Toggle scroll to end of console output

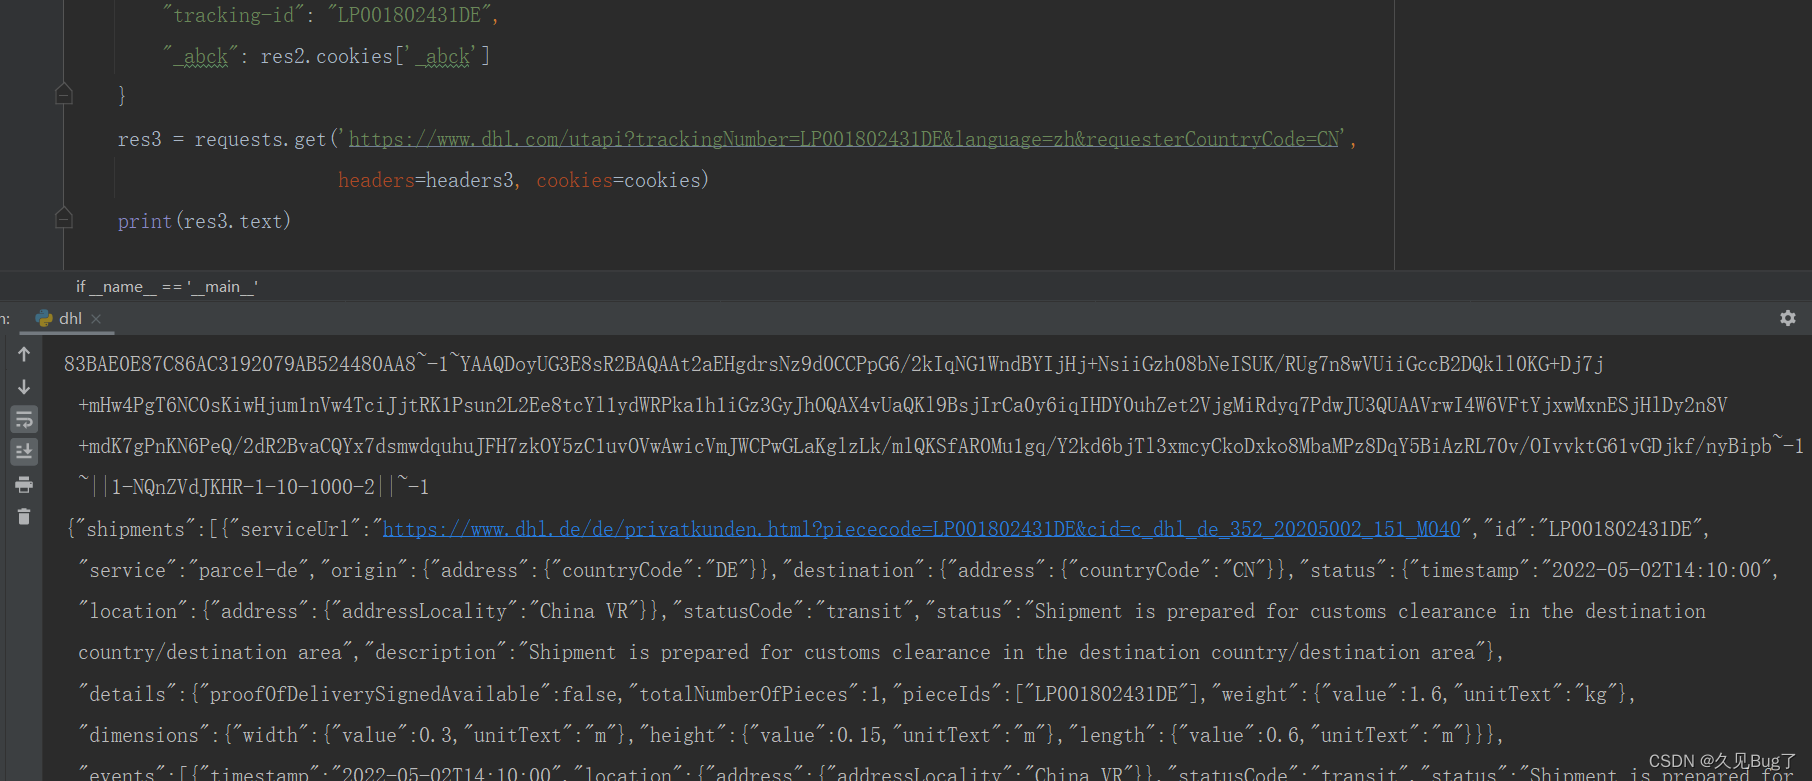[x=24, y=452]
